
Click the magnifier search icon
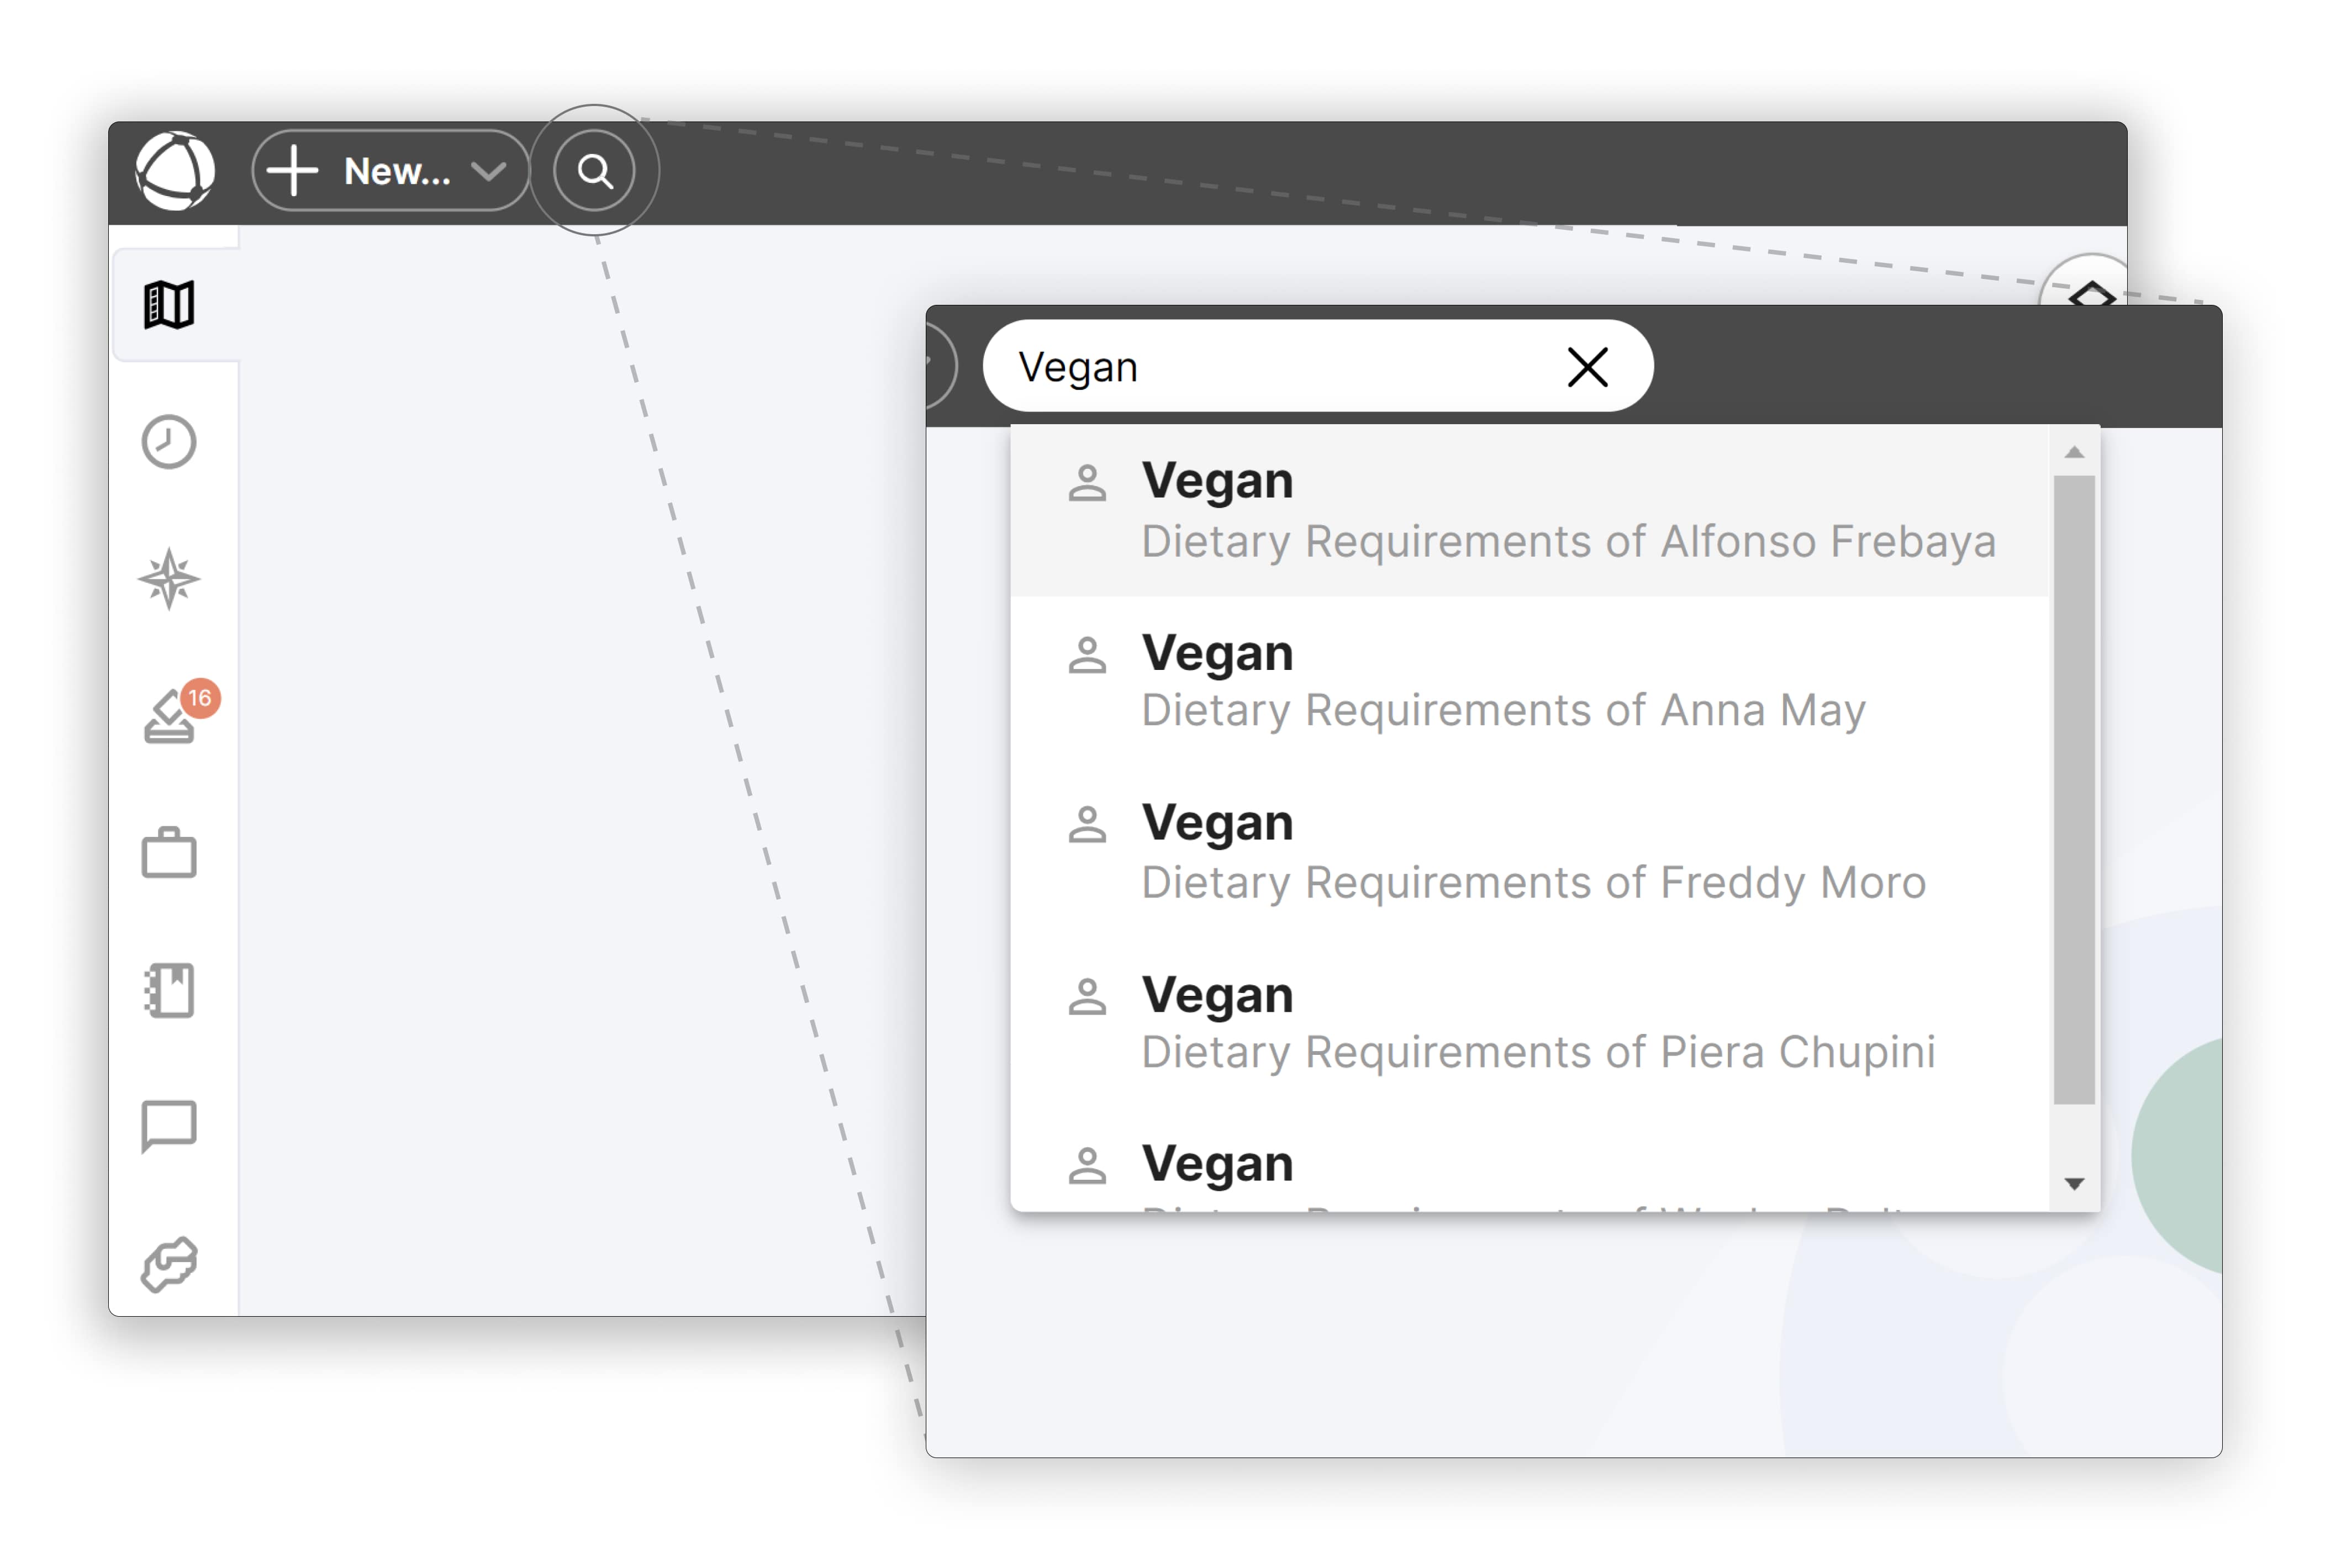point(594,171)
